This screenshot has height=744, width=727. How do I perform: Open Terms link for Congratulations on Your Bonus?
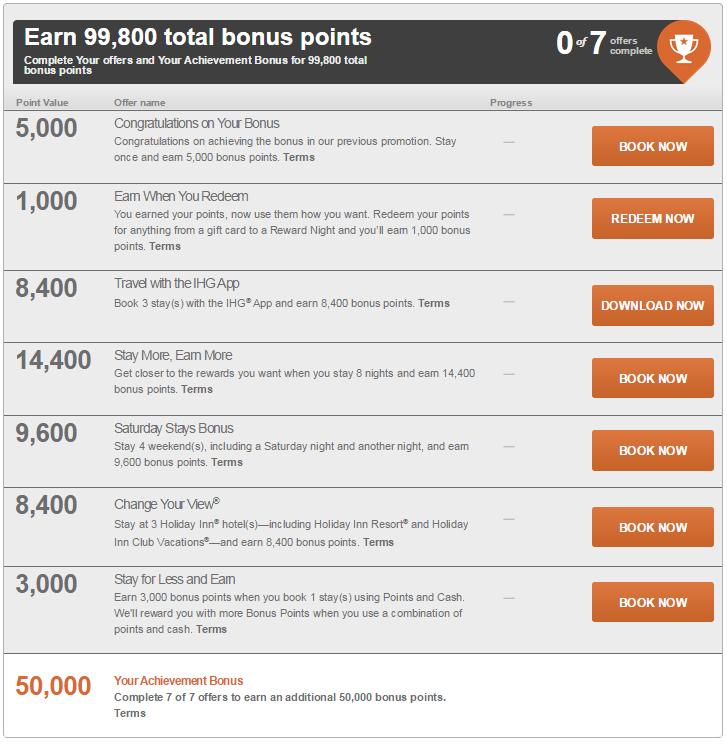pos(299,158)
